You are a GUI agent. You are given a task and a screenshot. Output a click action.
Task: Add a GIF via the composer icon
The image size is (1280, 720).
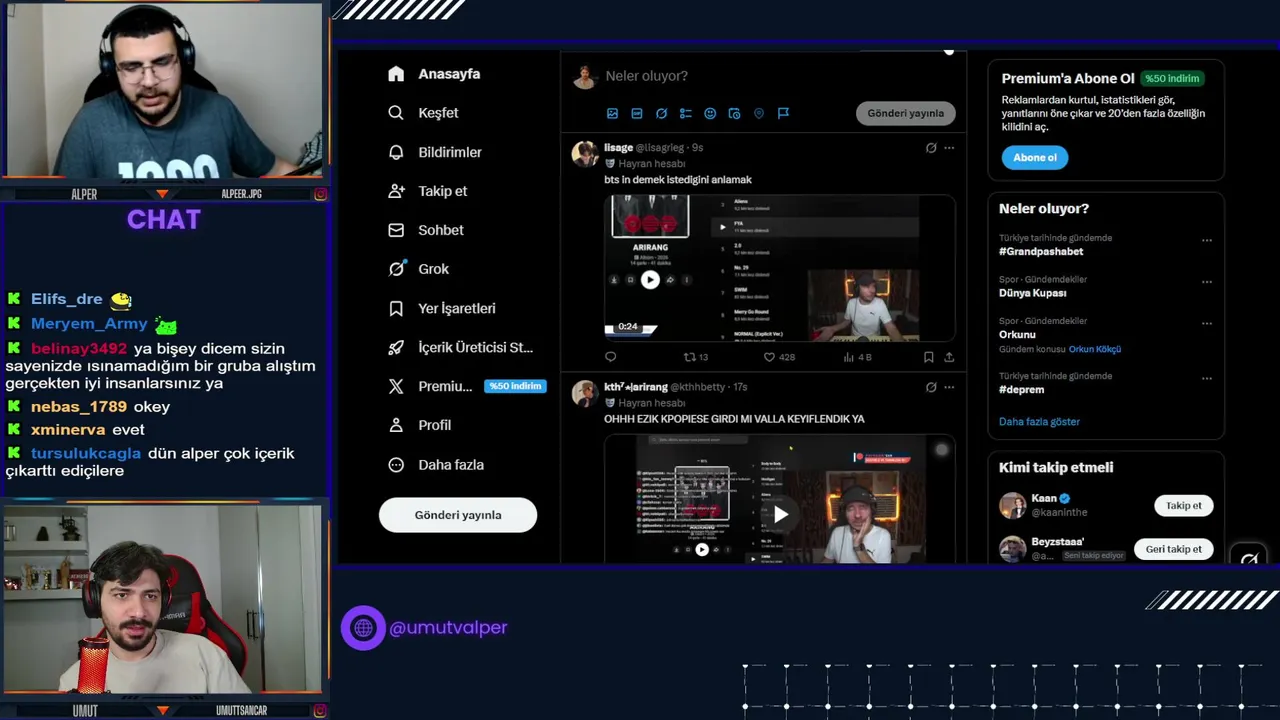pos(636,114)
